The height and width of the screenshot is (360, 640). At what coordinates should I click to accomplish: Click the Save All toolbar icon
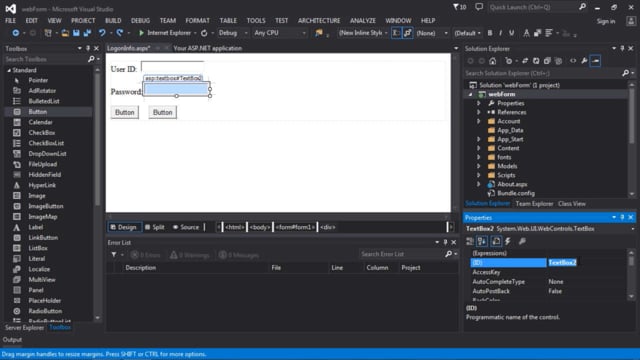tap(87, 33)
